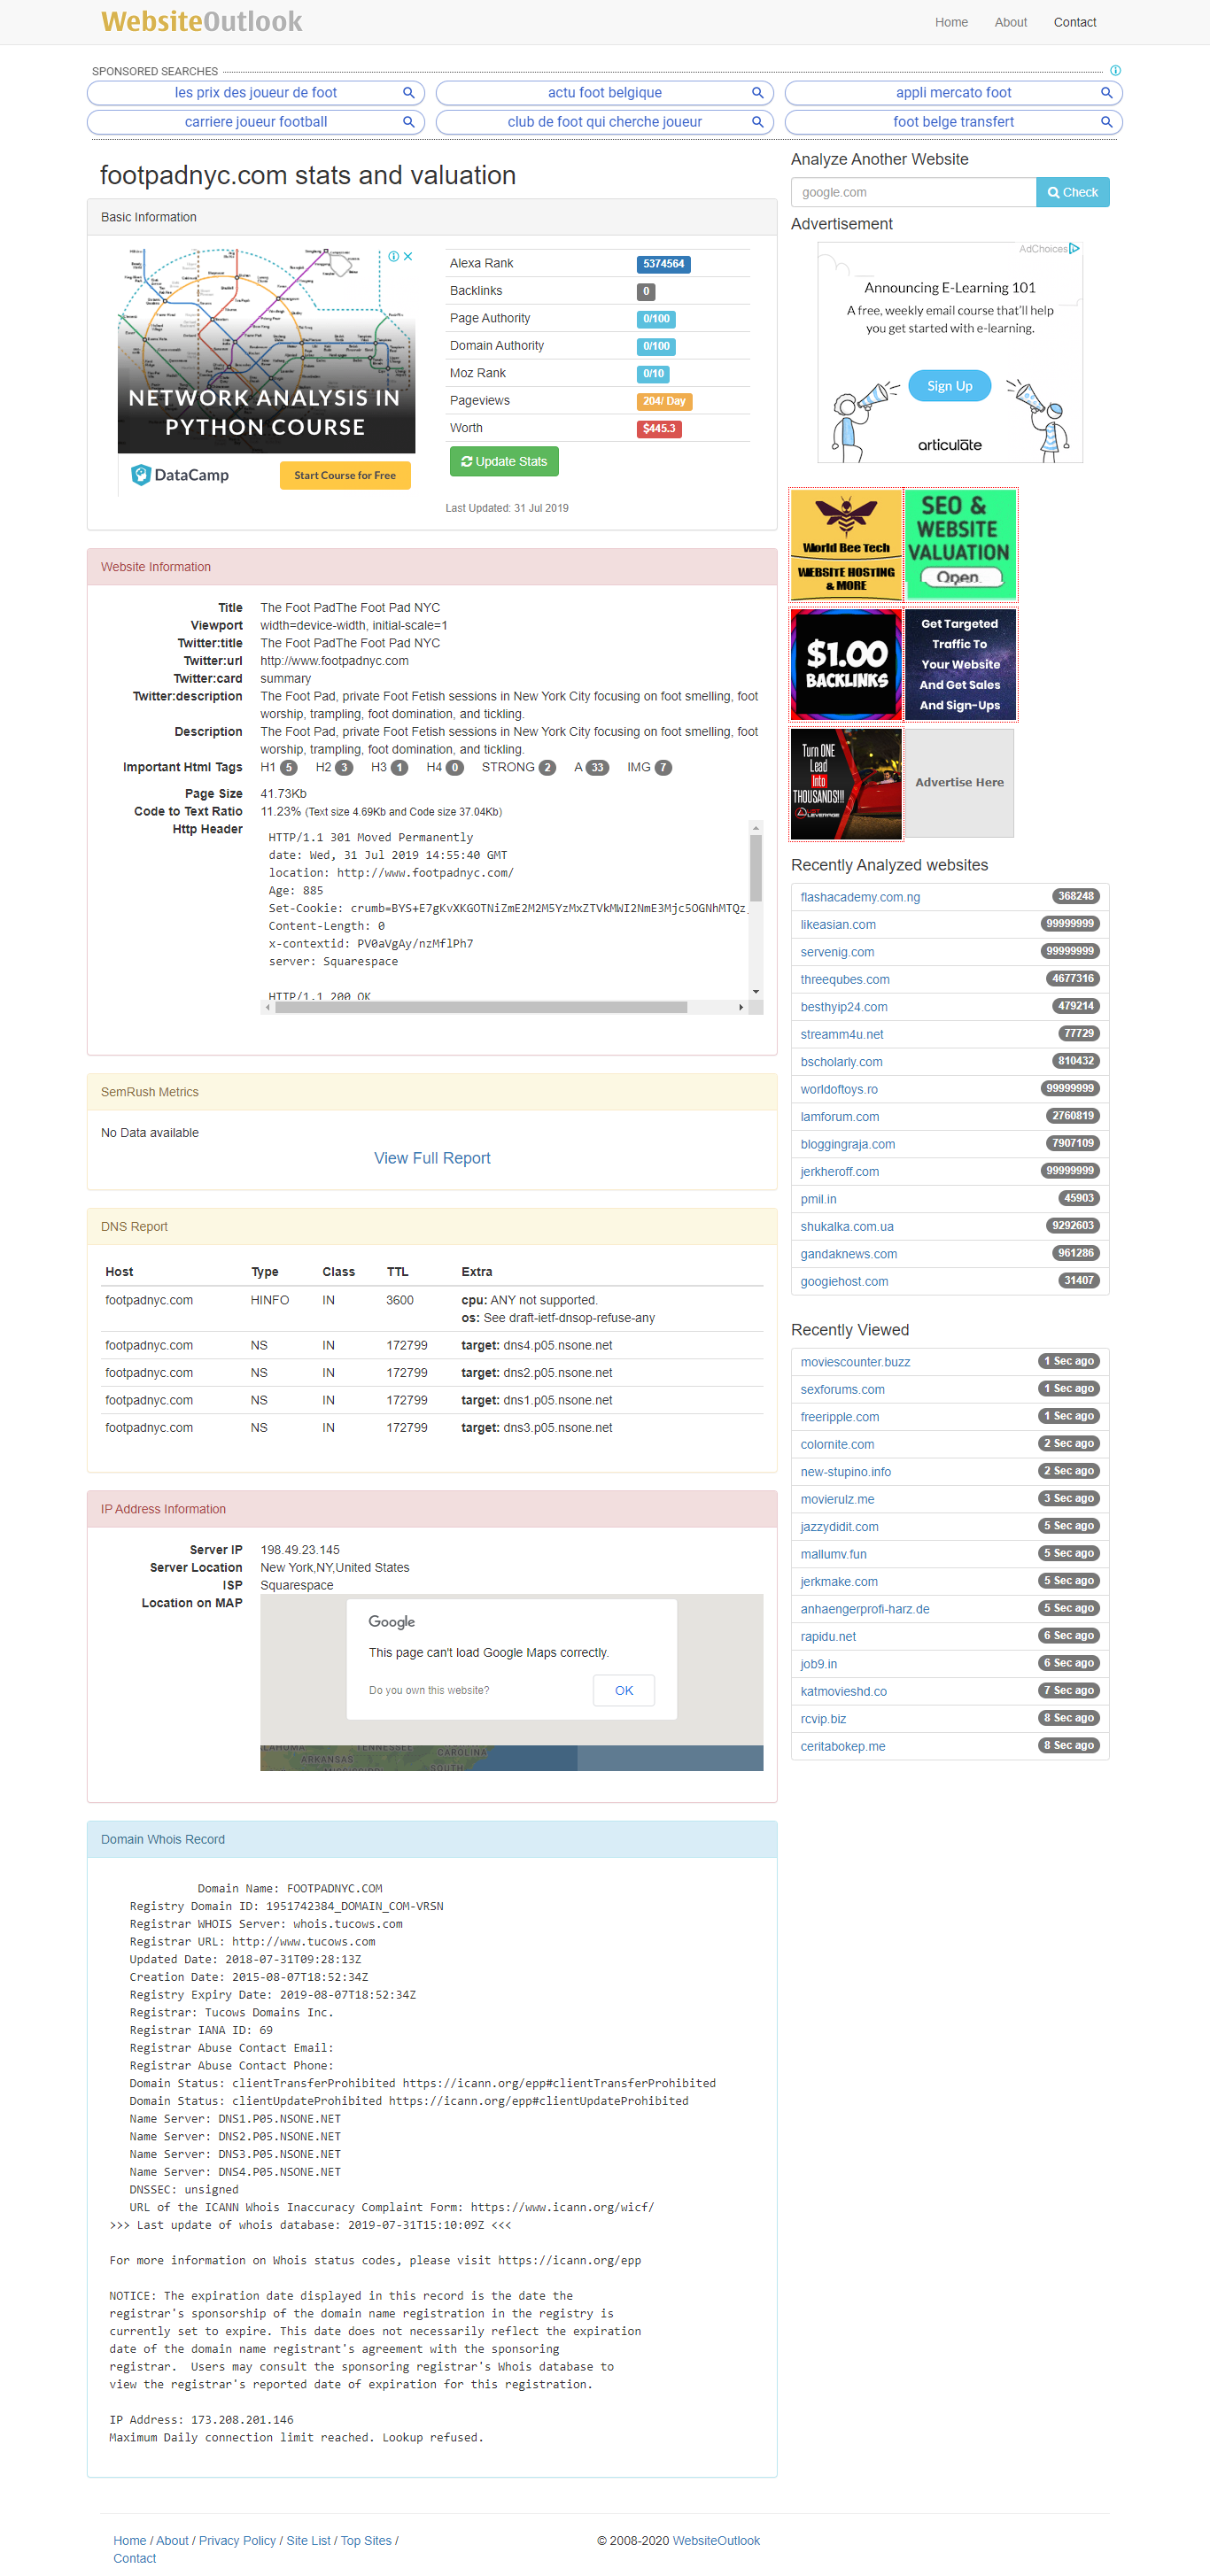Open bloggingraja.com link

click(x=848, y=1144)
